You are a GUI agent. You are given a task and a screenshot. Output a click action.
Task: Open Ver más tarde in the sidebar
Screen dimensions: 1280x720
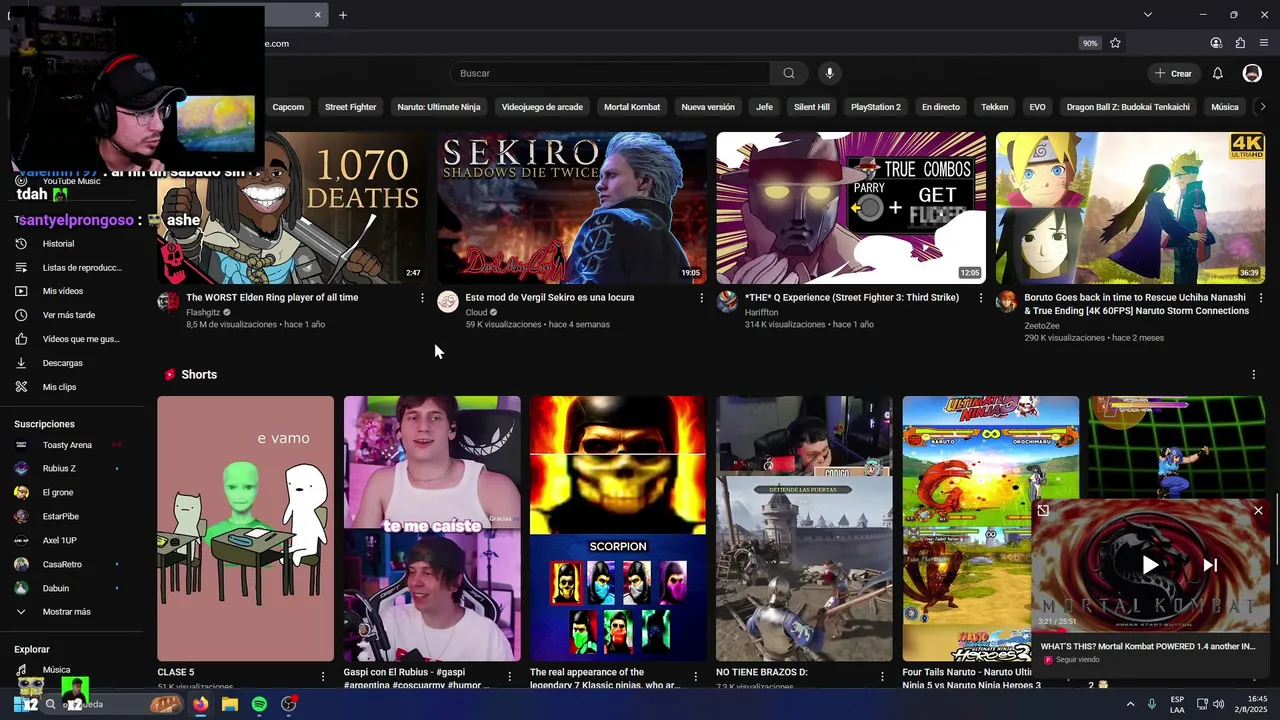click(x=68, y=315)
